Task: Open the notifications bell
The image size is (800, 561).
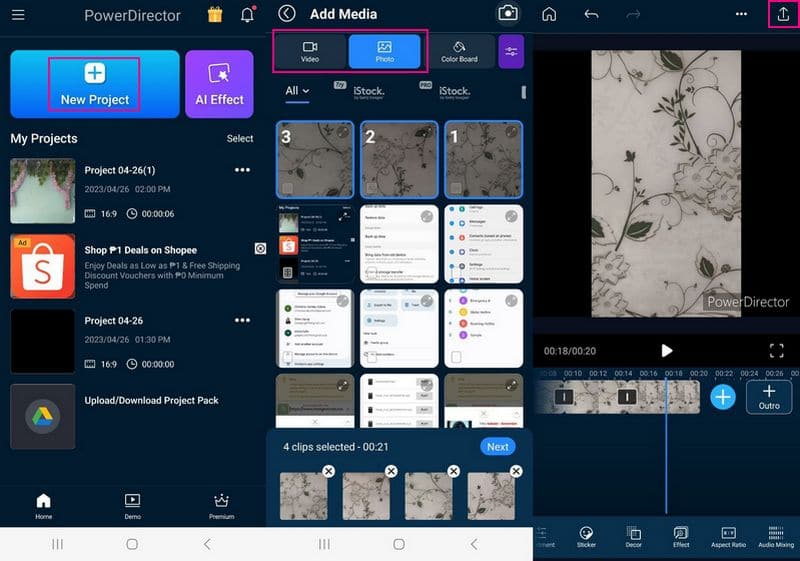Action: (247, 15)
